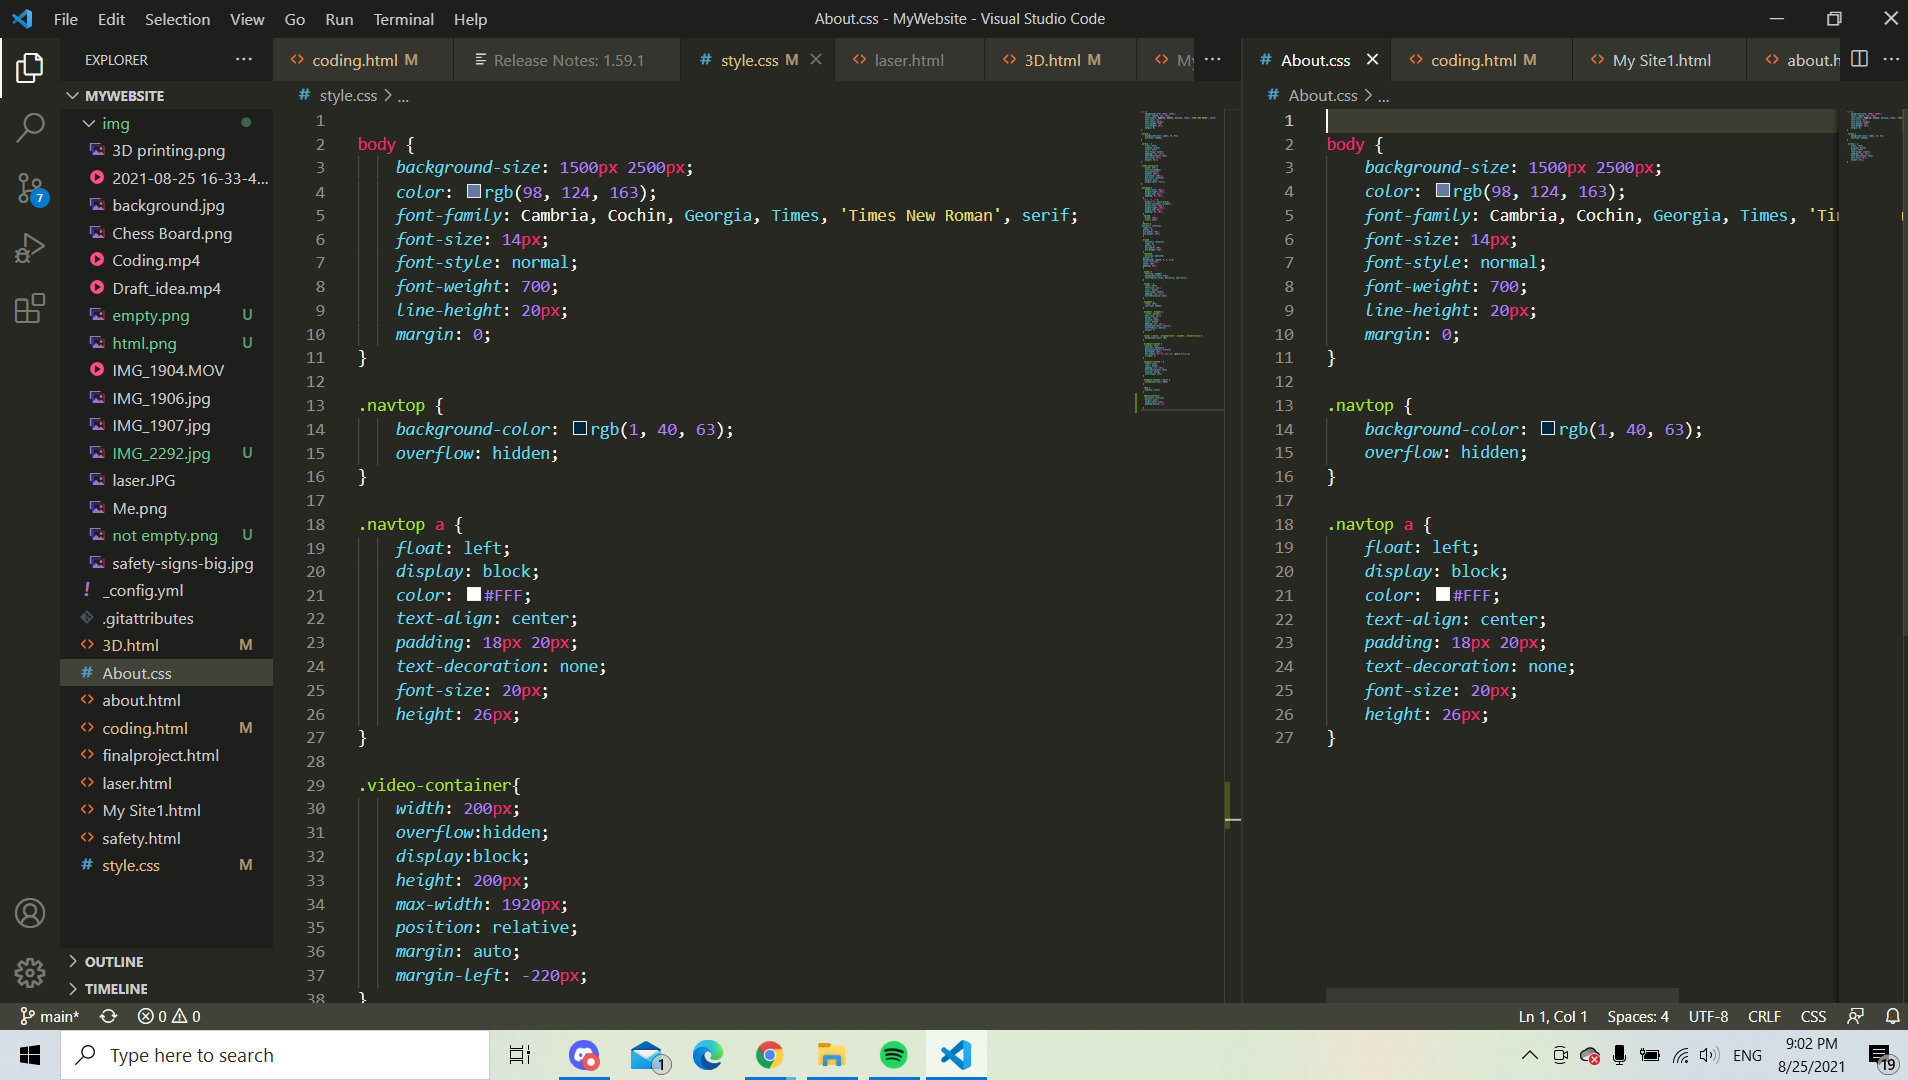Image resolution: width=1908 pixels, height=1080 pixels.
Task: Open Windows Action Center notifications
Action: click(x=1881, y=1056)
